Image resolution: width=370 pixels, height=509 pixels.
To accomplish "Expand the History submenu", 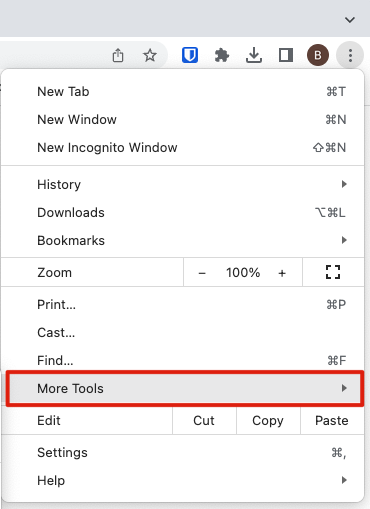I will 183,184.
